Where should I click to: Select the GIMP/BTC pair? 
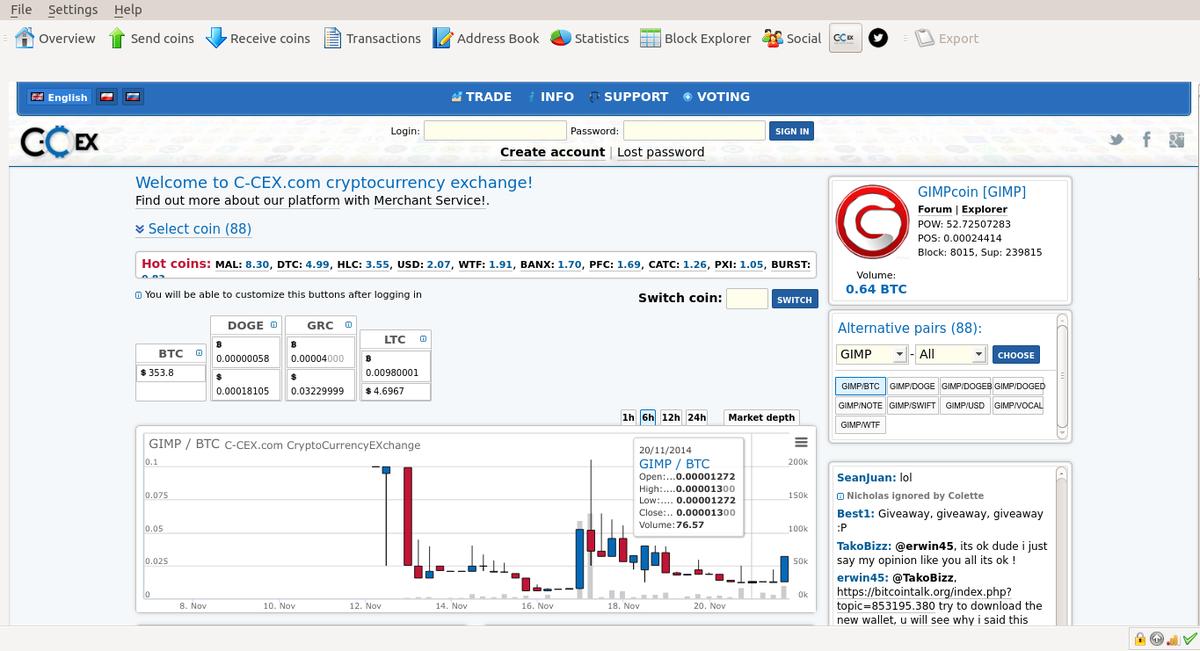pos(860,386)
